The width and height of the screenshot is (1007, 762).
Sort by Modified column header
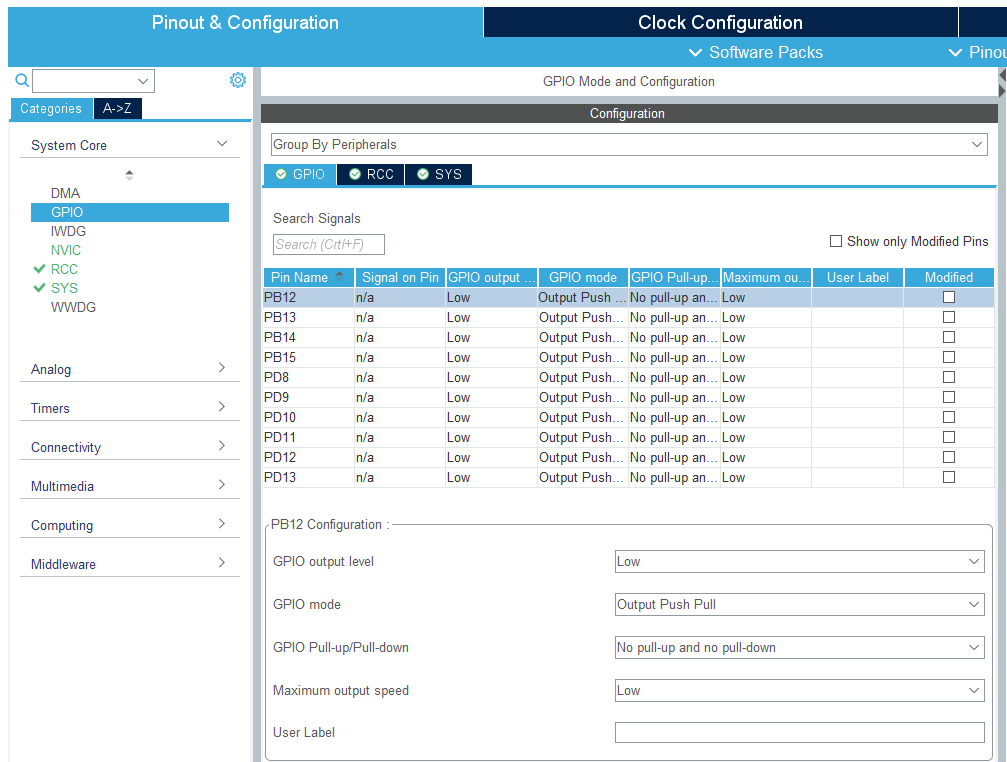pos(949,277)
